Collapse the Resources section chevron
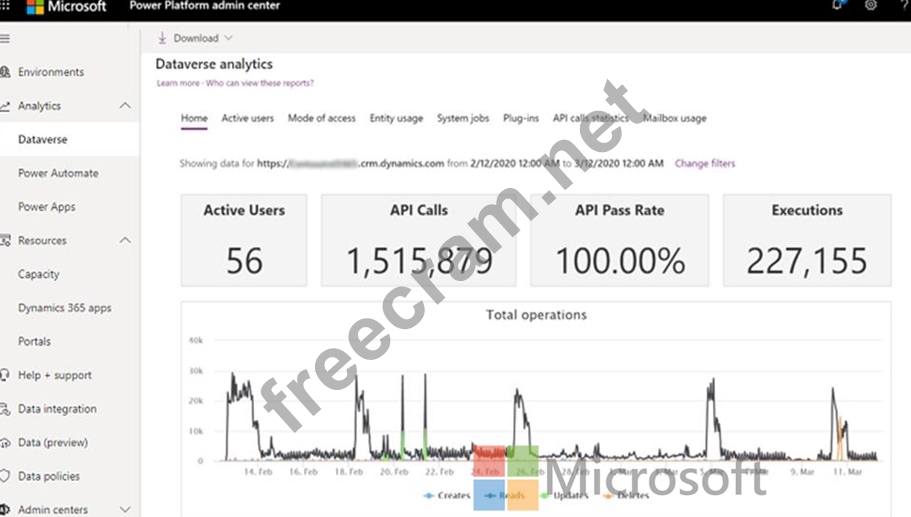The width and height of the screenshot is (911, 517). (125, 240)
